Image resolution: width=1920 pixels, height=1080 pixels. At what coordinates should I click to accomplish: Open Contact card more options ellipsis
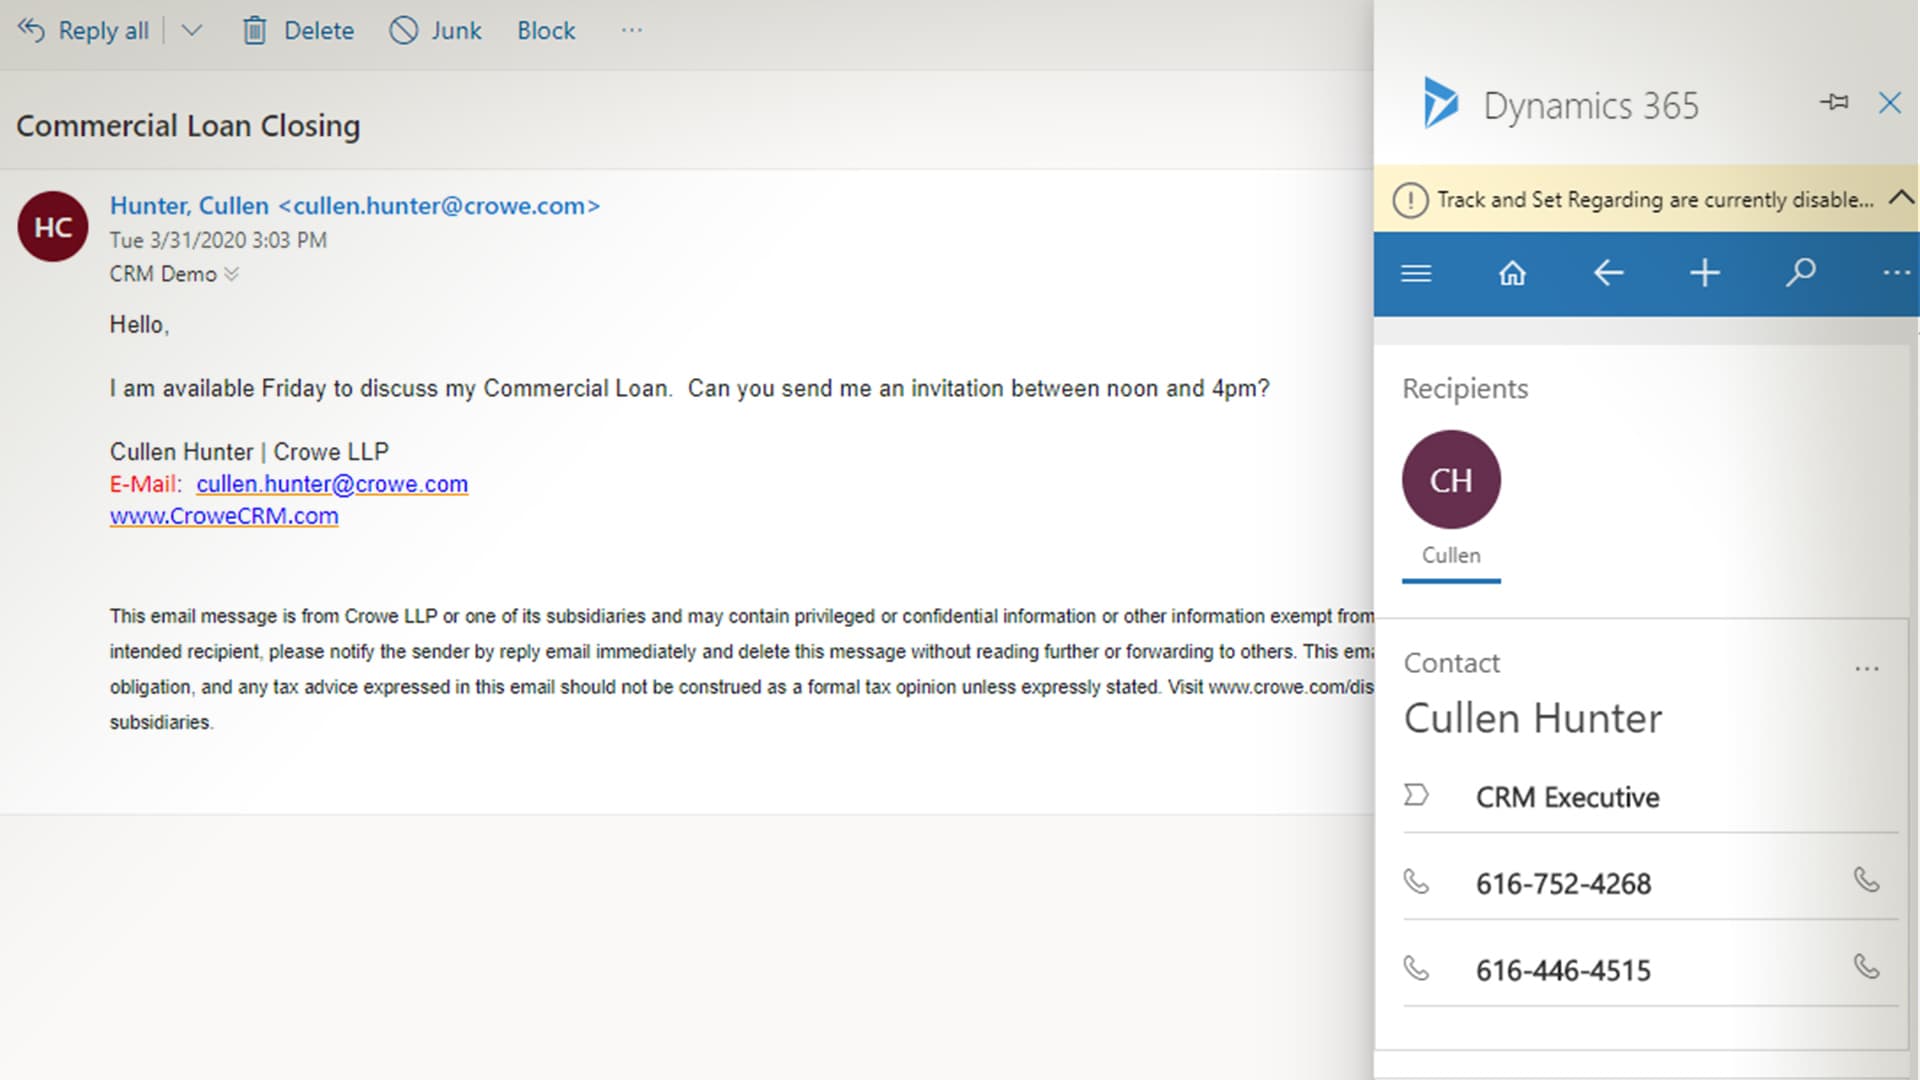(x=1866, y=668)
